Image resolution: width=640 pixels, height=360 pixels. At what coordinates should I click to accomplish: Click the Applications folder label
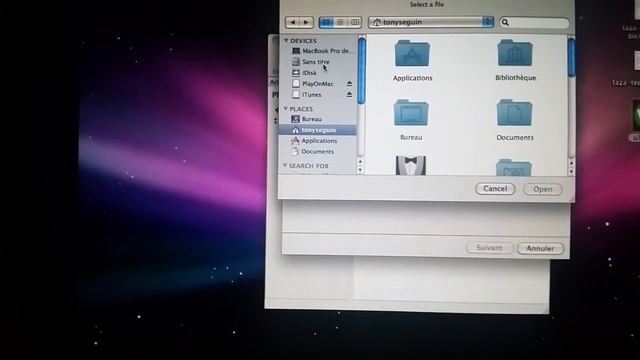click(412, 78)
